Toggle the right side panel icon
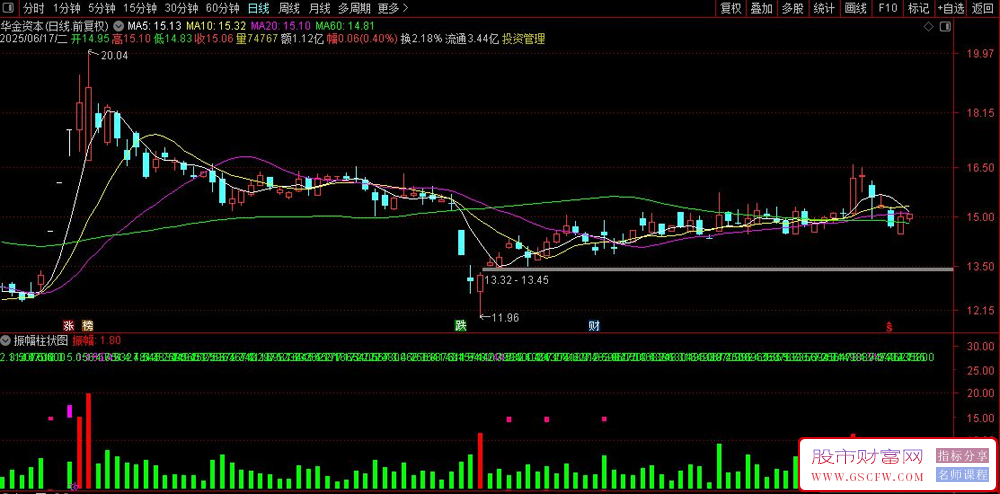This screenshot has height=494, width=1000. [945, 27]
